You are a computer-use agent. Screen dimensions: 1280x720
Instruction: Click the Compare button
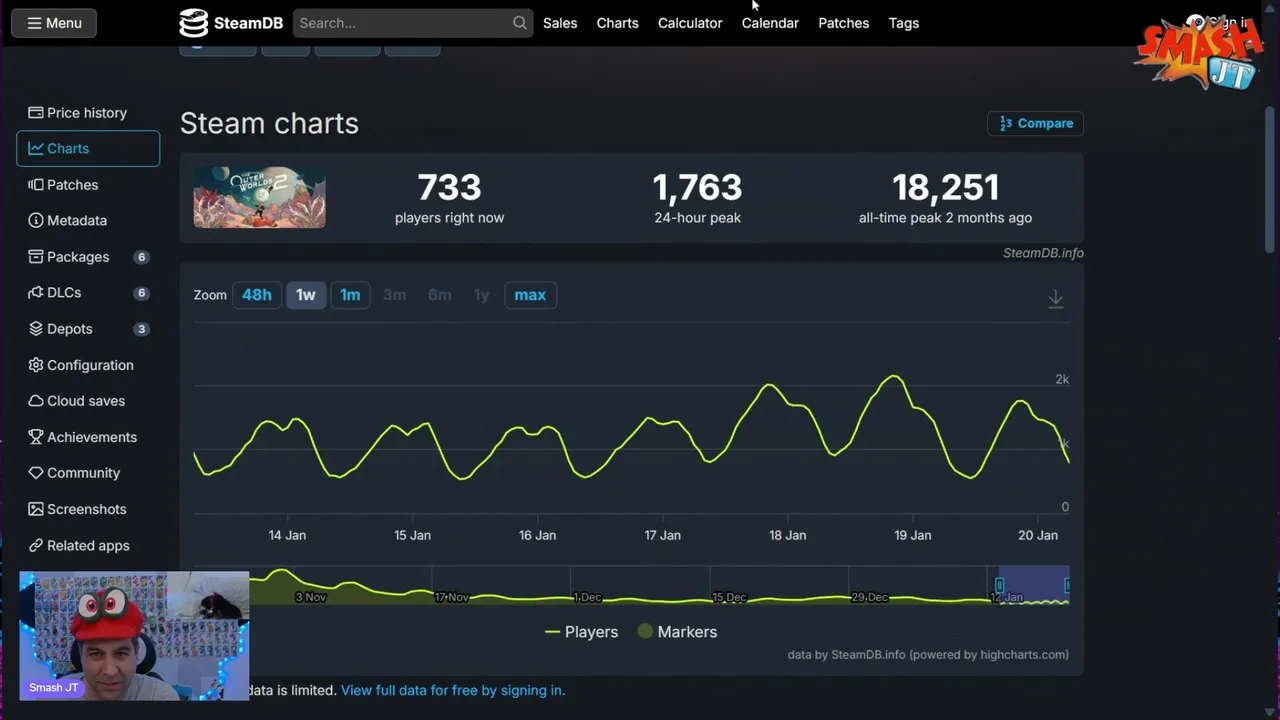(x=1035, y=123)
